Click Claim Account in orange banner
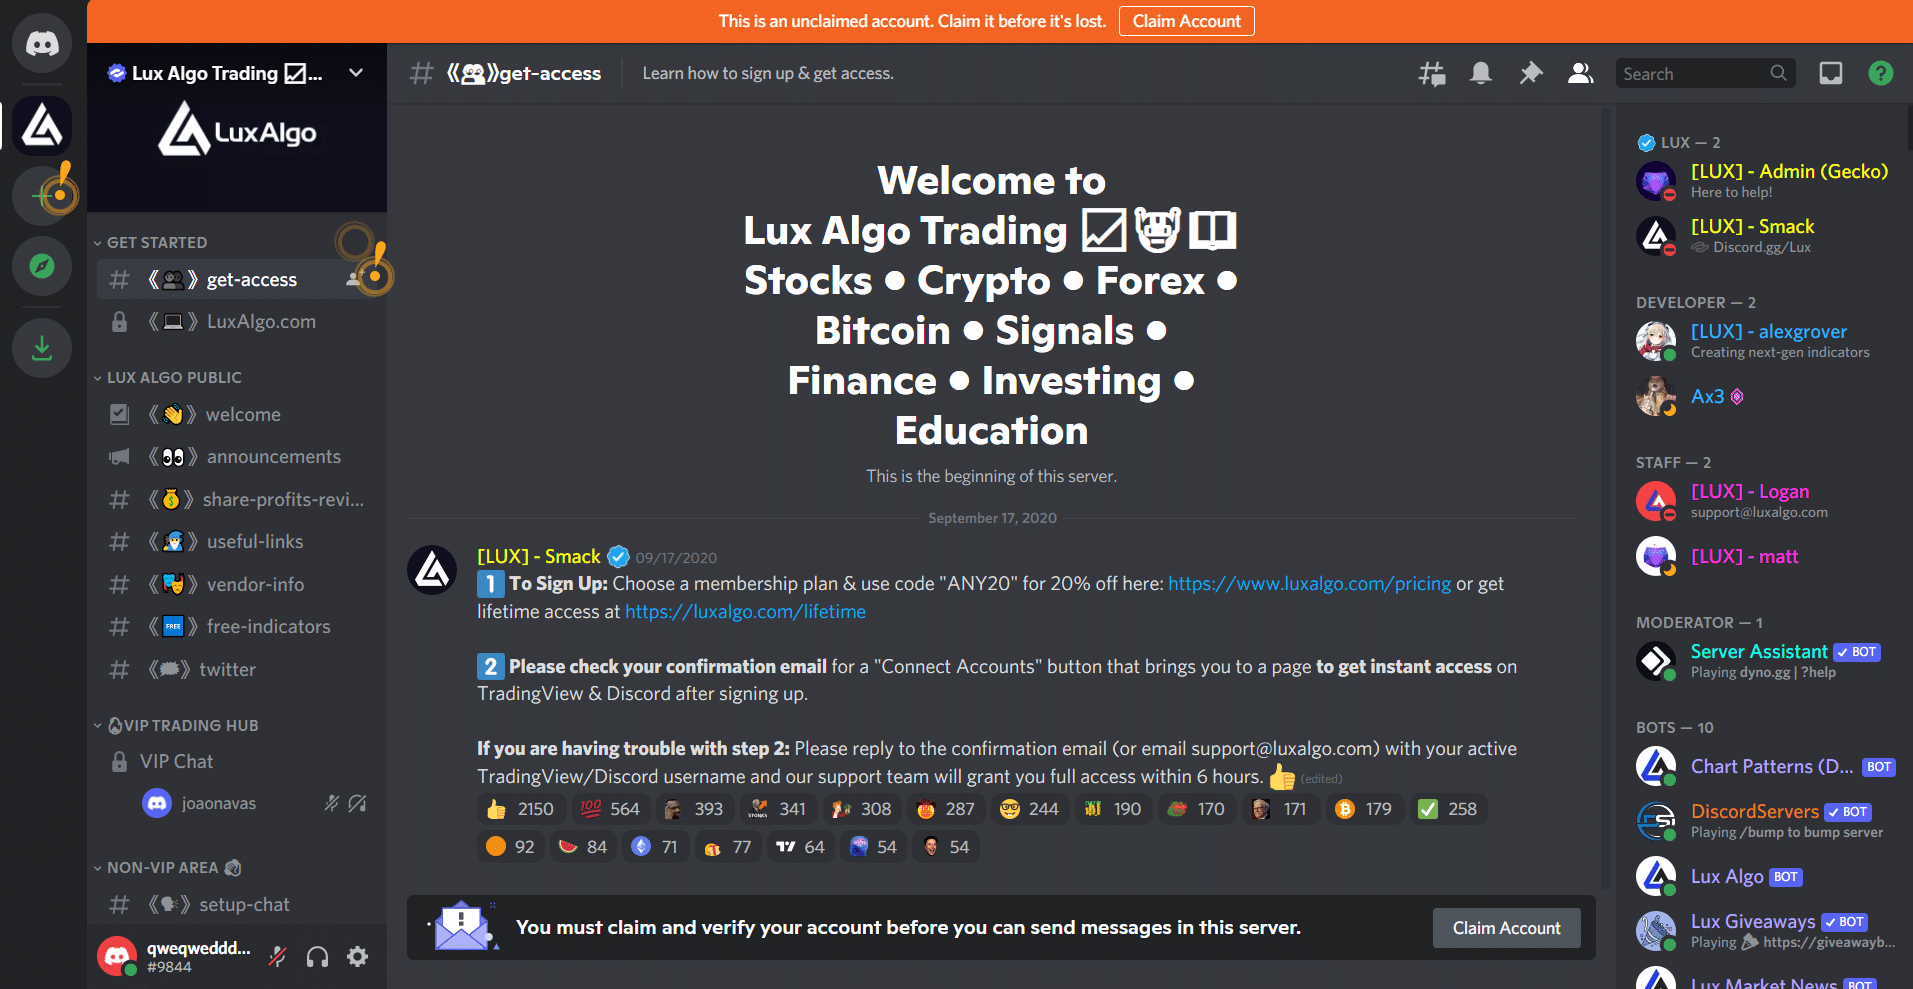Viewport: 1913px width, 989px height. [1187, 21]
